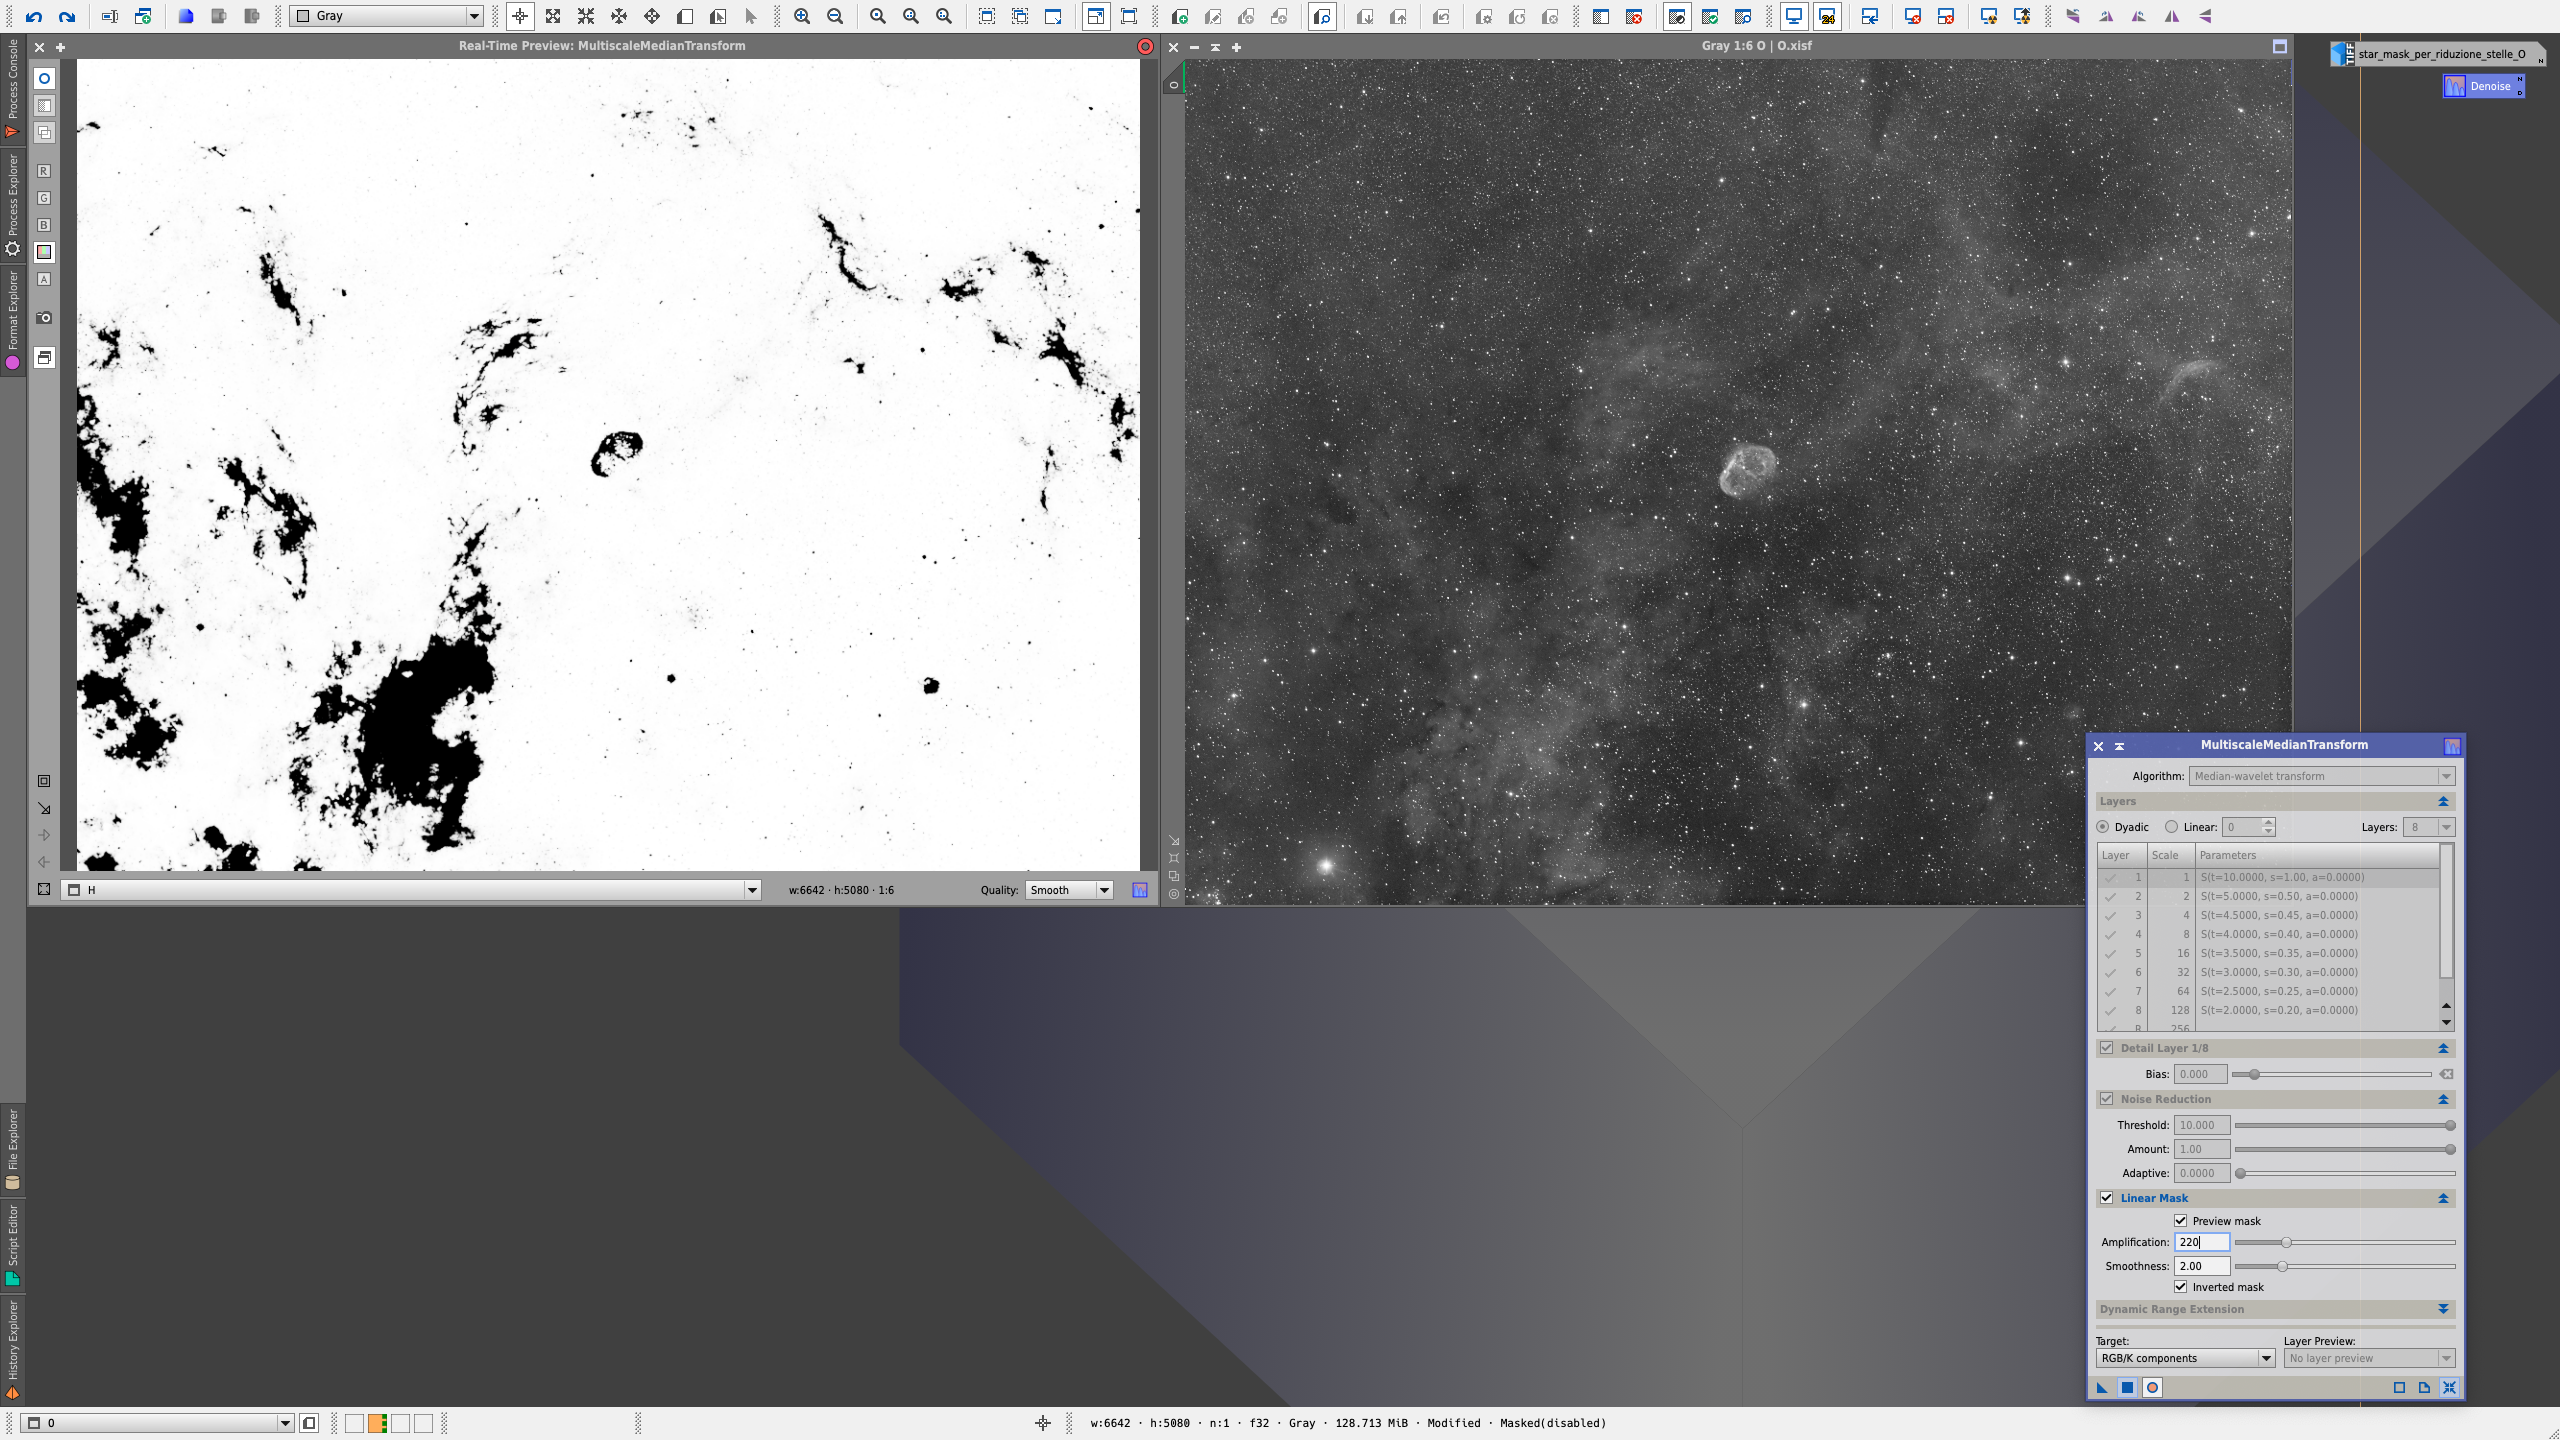Uncheck the Preview mask checkbox
2560x1440 pixels.
coord(2180,1221)
